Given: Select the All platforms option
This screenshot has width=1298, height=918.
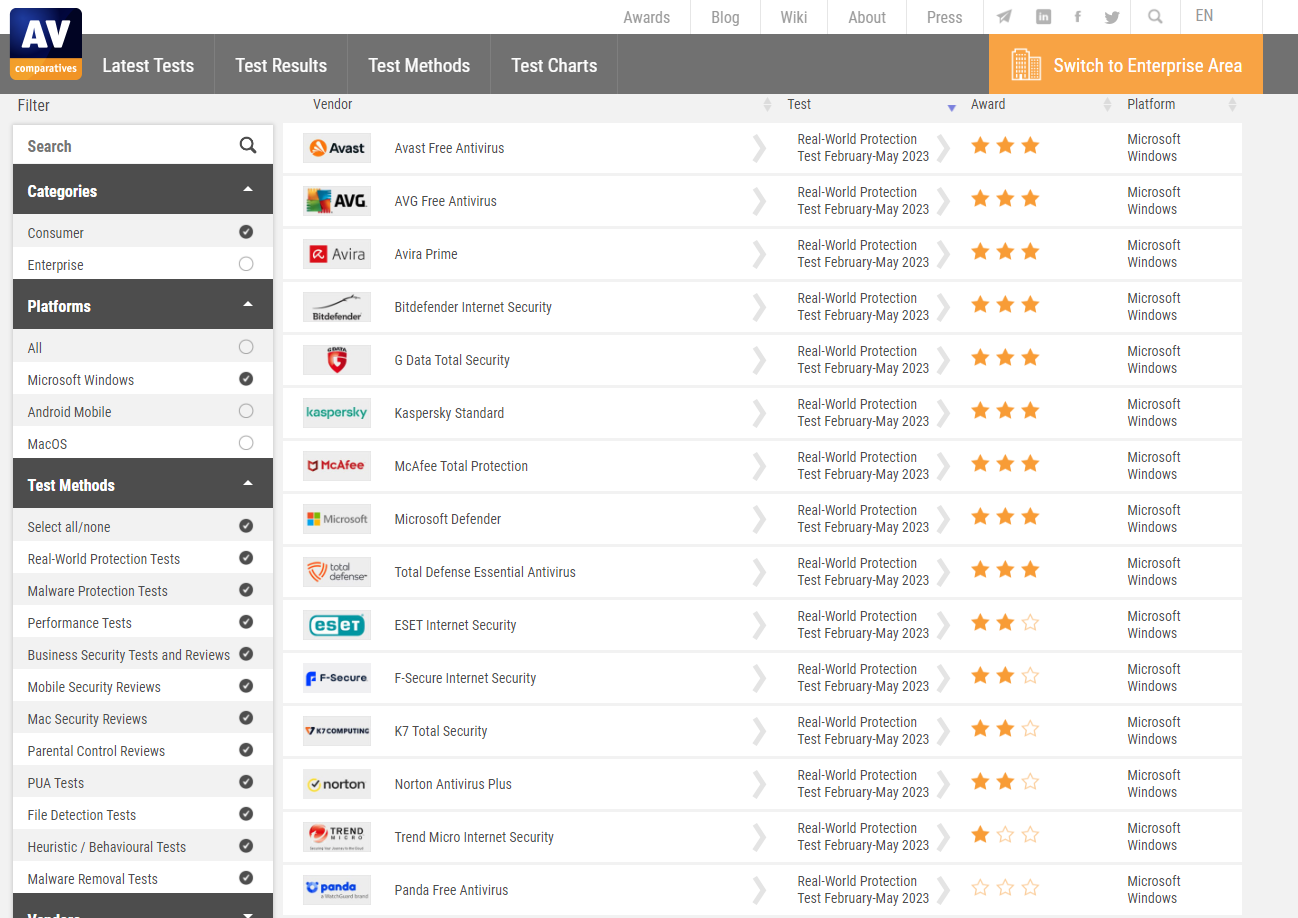Looking at the screenshot, I should [x=246, y=347].
